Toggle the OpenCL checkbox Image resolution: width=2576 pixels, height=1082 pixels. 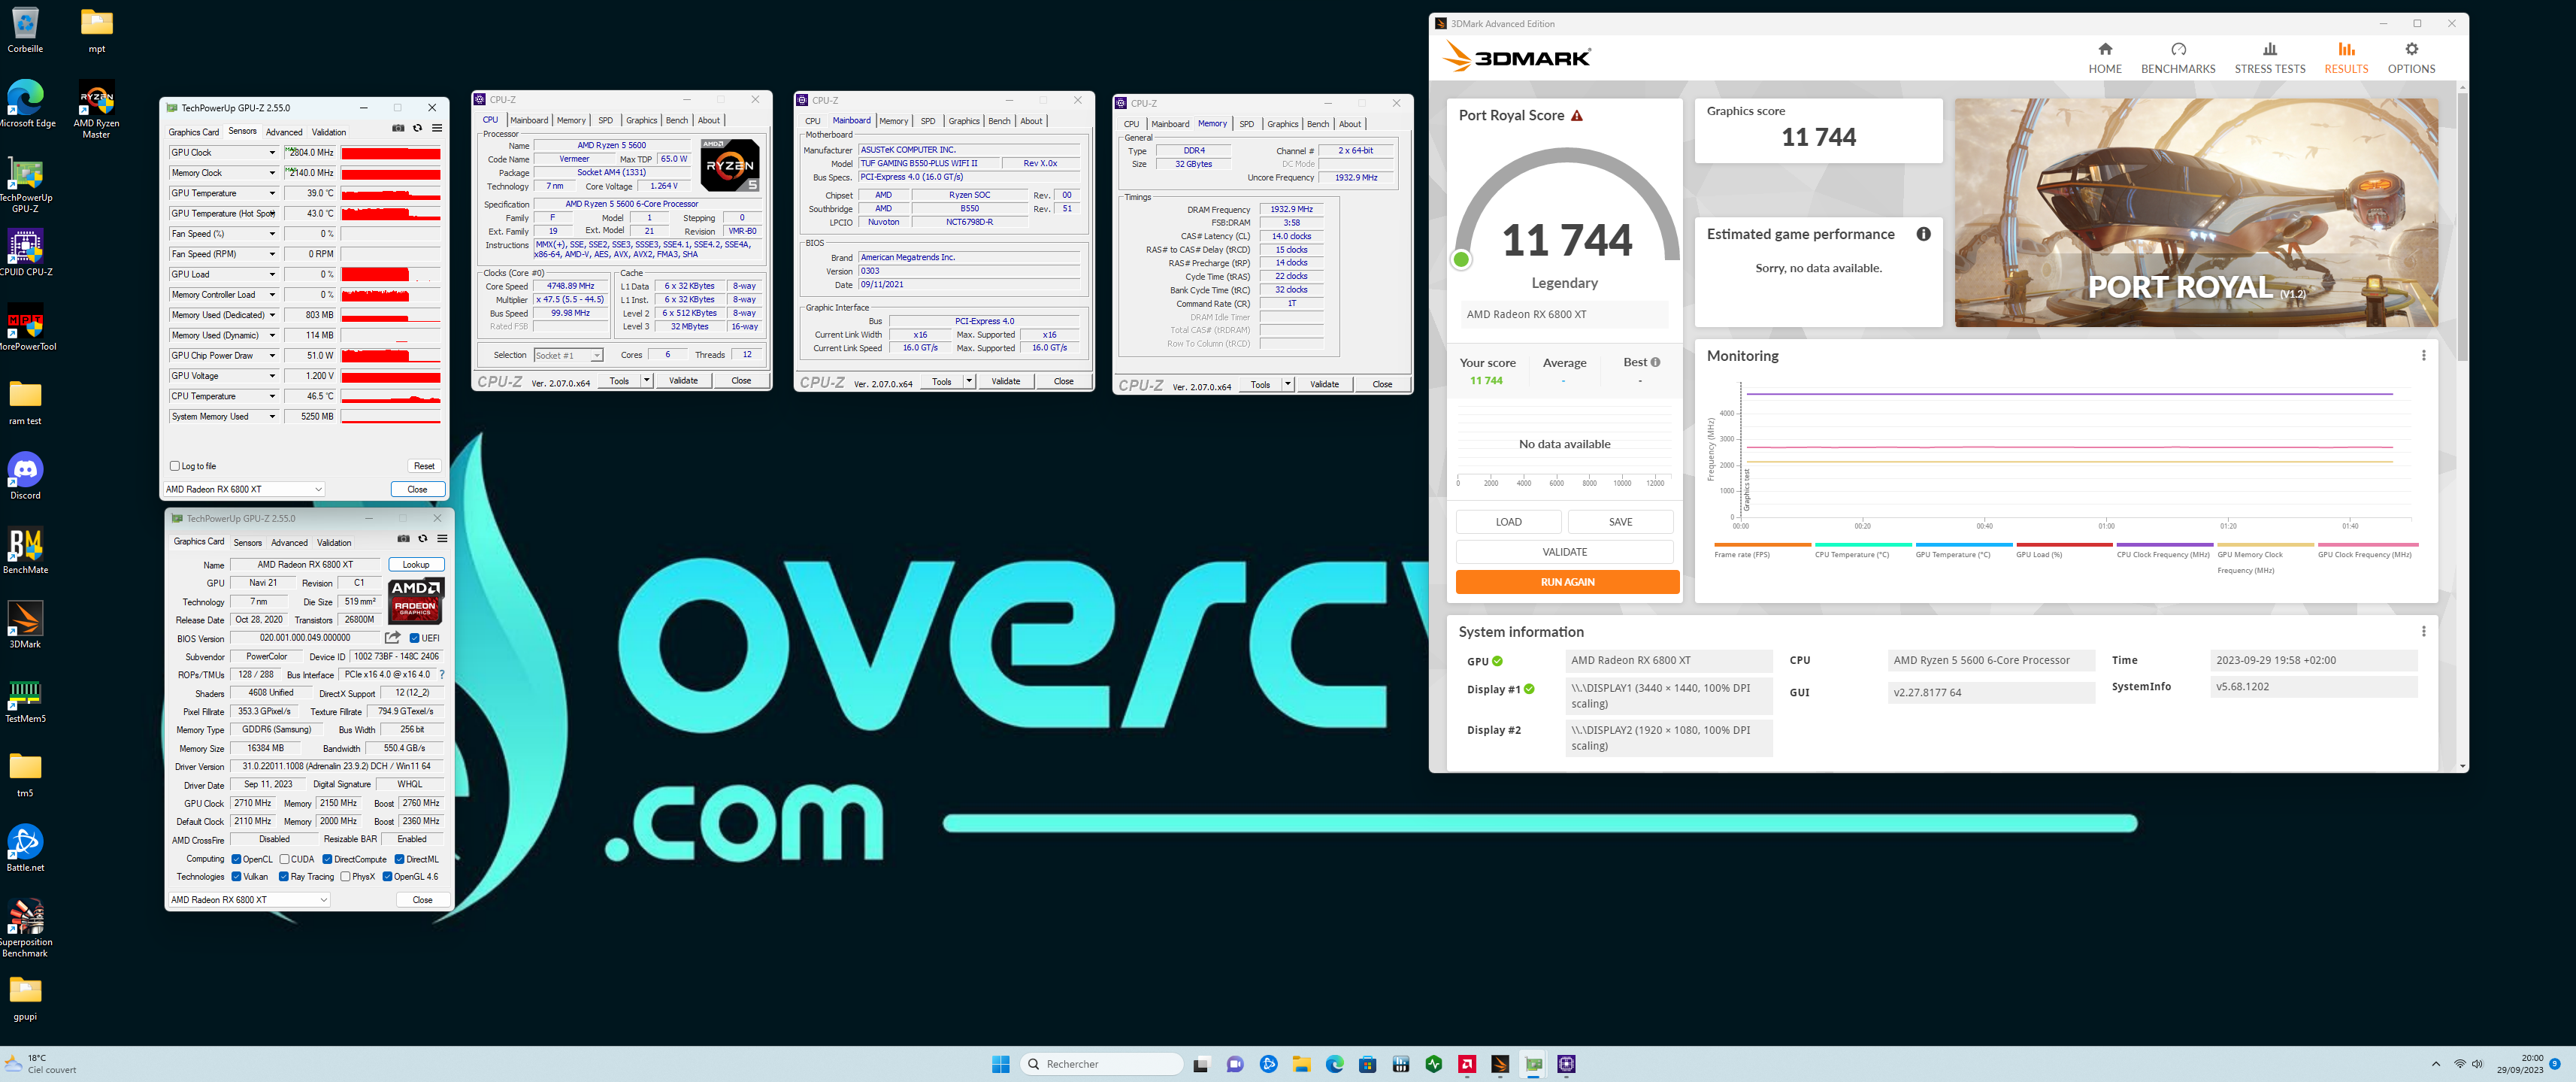coord(236,859)
